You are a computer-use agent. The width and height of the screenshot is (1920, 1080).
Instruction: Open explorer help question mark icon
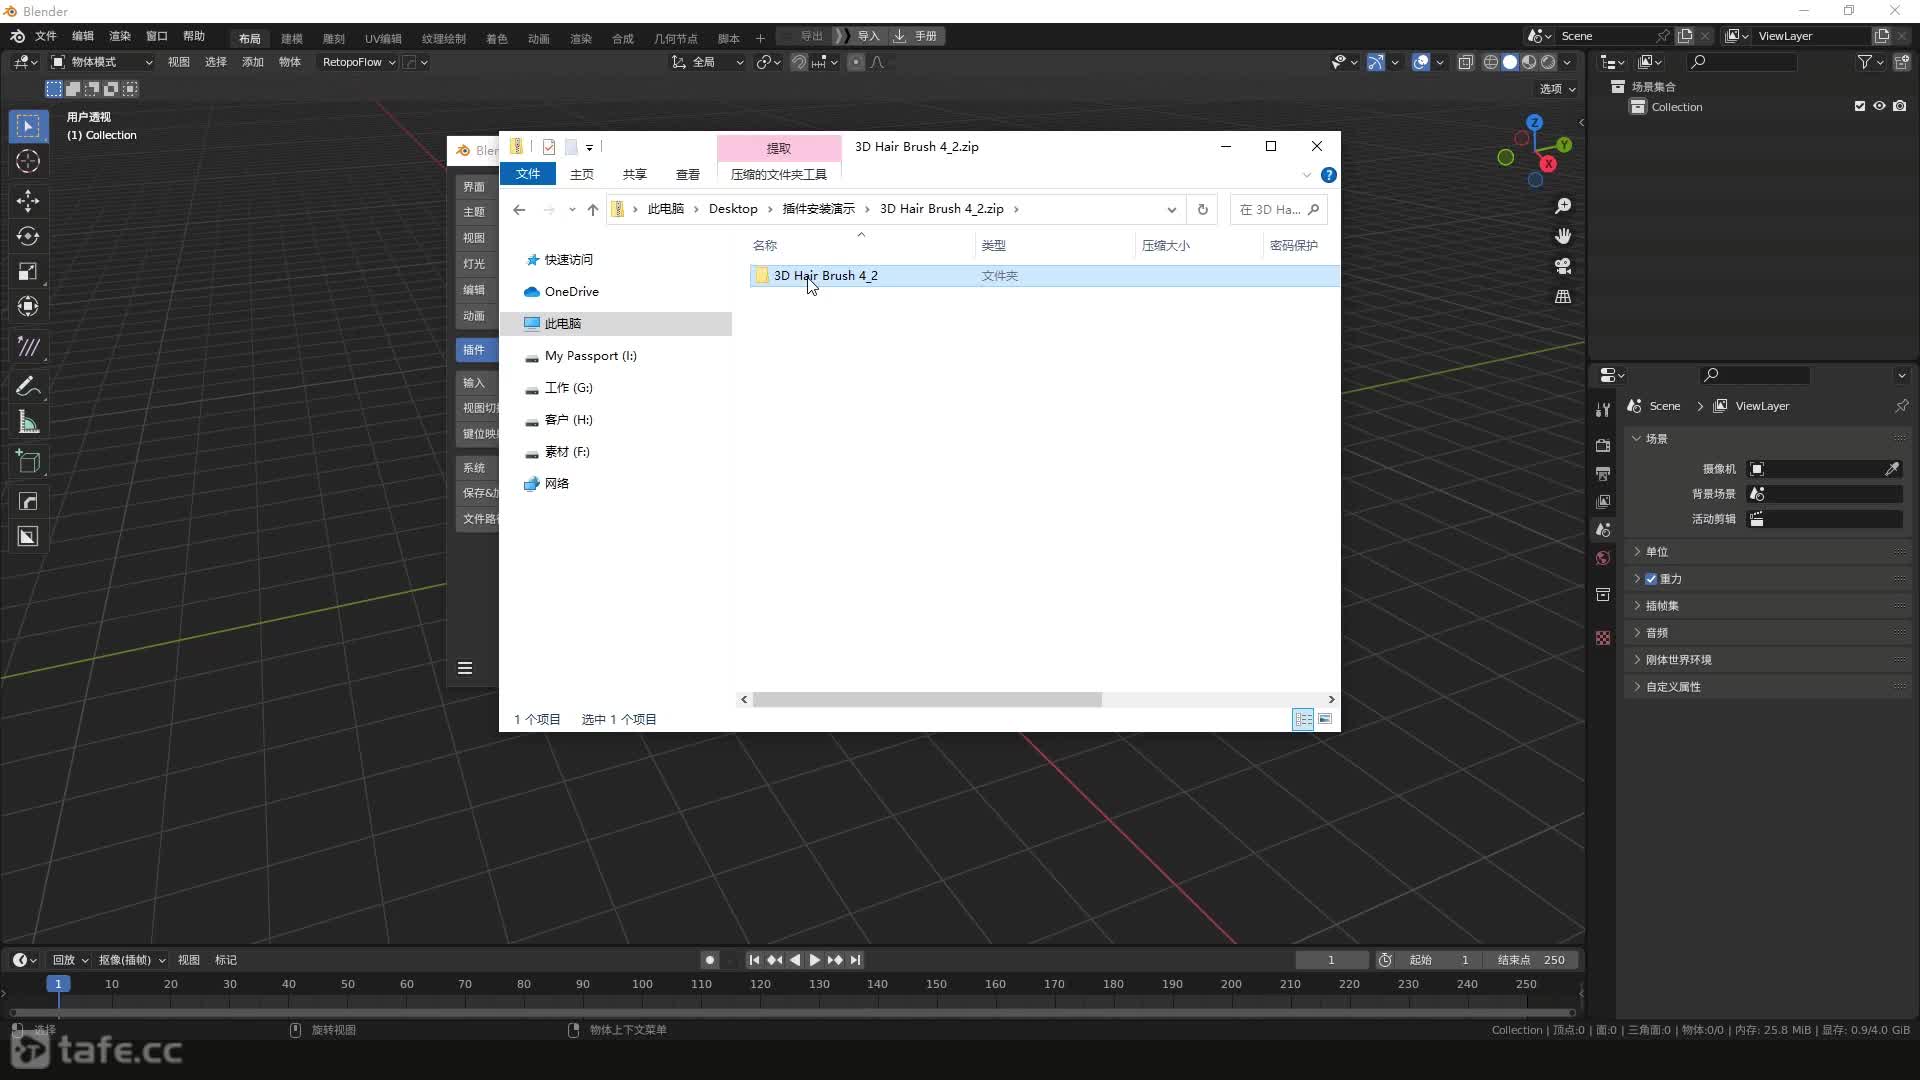tap(1328, 175)
